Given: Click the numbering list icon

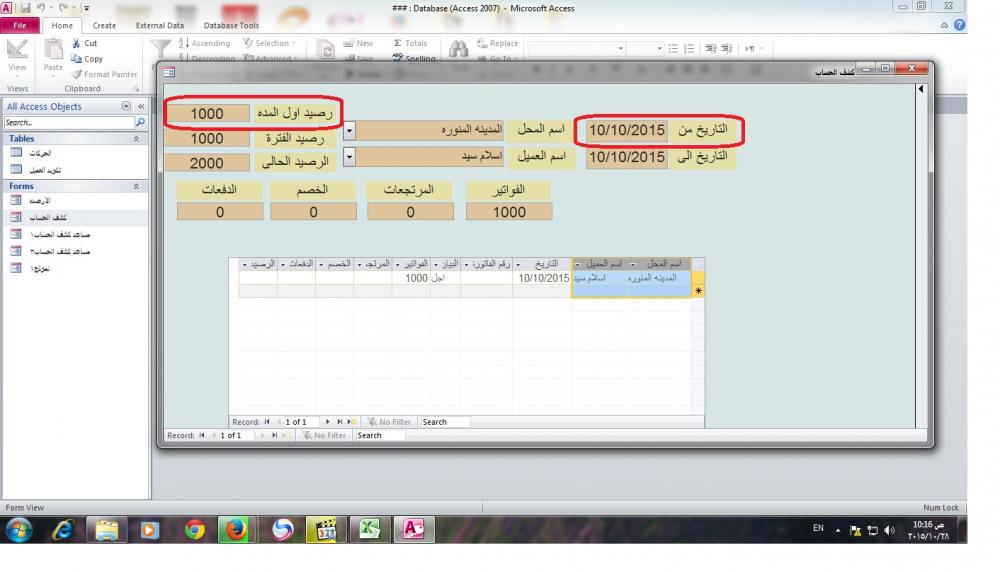Looking at the screenshot, I should (689, 48).
